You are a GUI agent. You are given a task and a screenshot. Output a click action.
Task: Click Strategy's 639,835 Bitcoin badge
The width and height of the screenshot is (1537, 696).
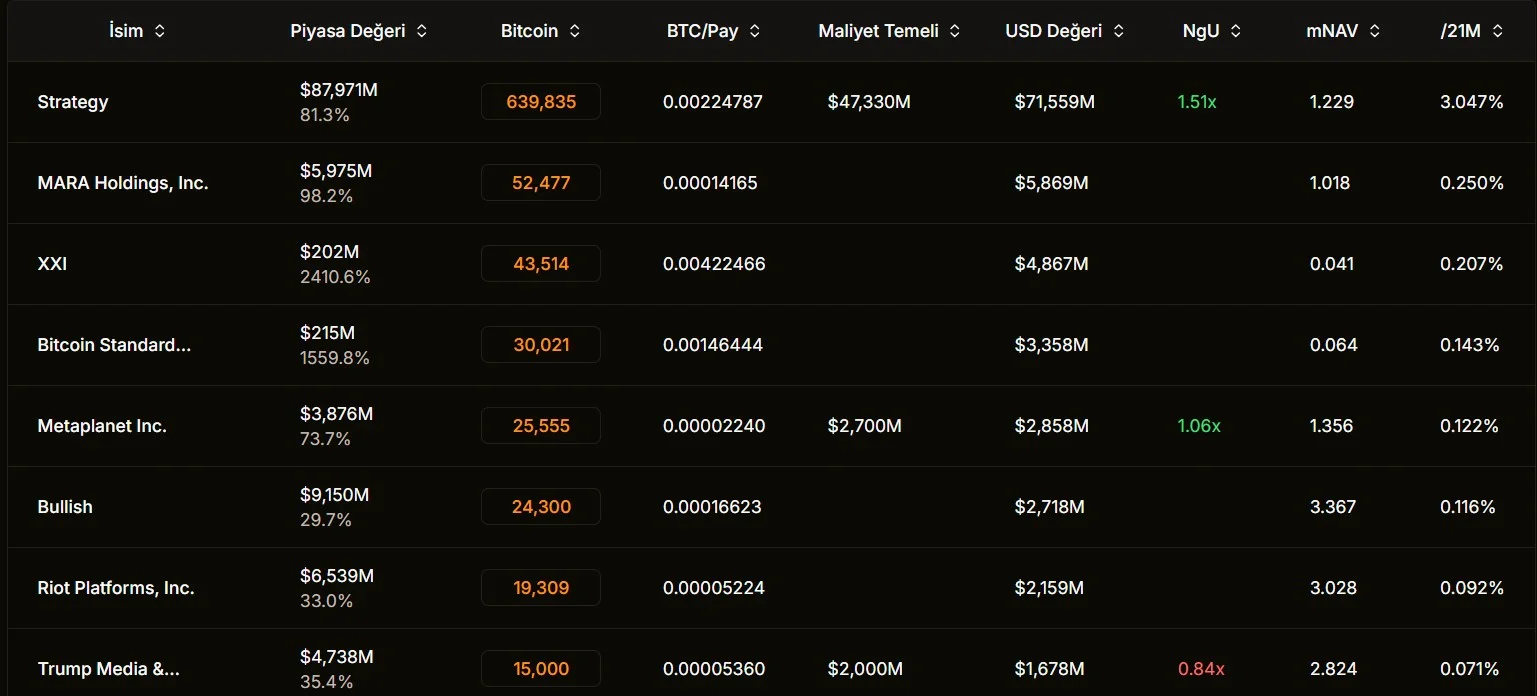coord(541,102)
